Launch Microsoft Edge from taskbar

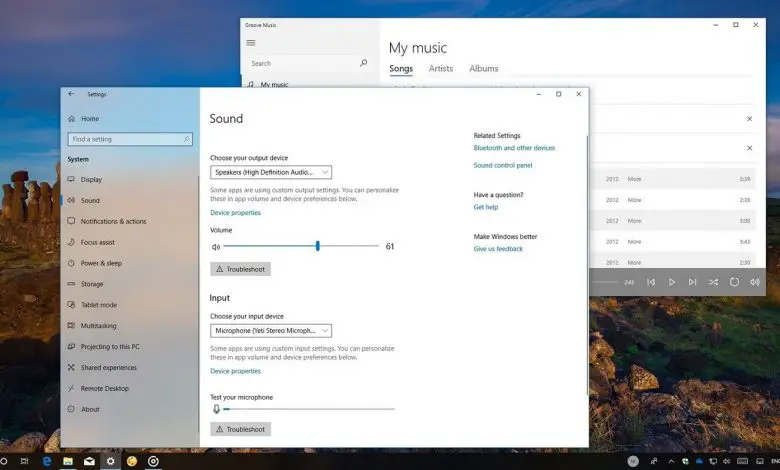[x=47, y=462]
